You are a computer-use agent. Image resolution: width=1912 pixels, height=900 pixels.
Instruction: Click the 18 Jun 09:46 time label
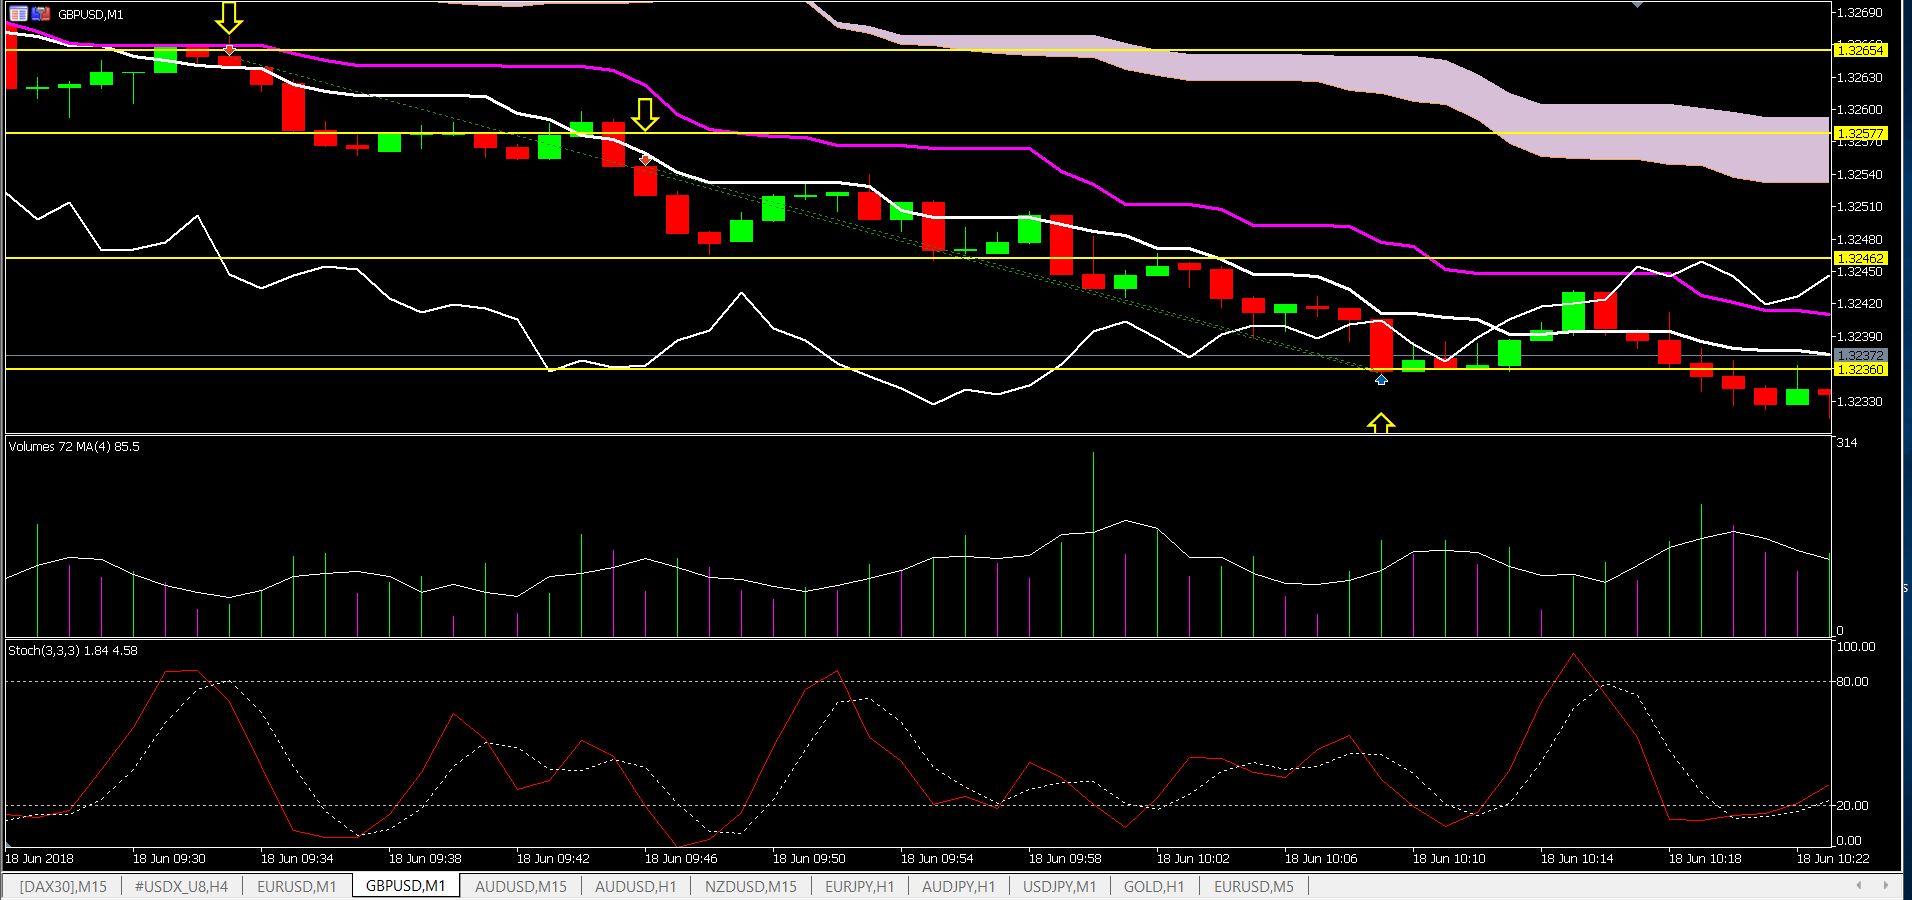click(681, 859)
